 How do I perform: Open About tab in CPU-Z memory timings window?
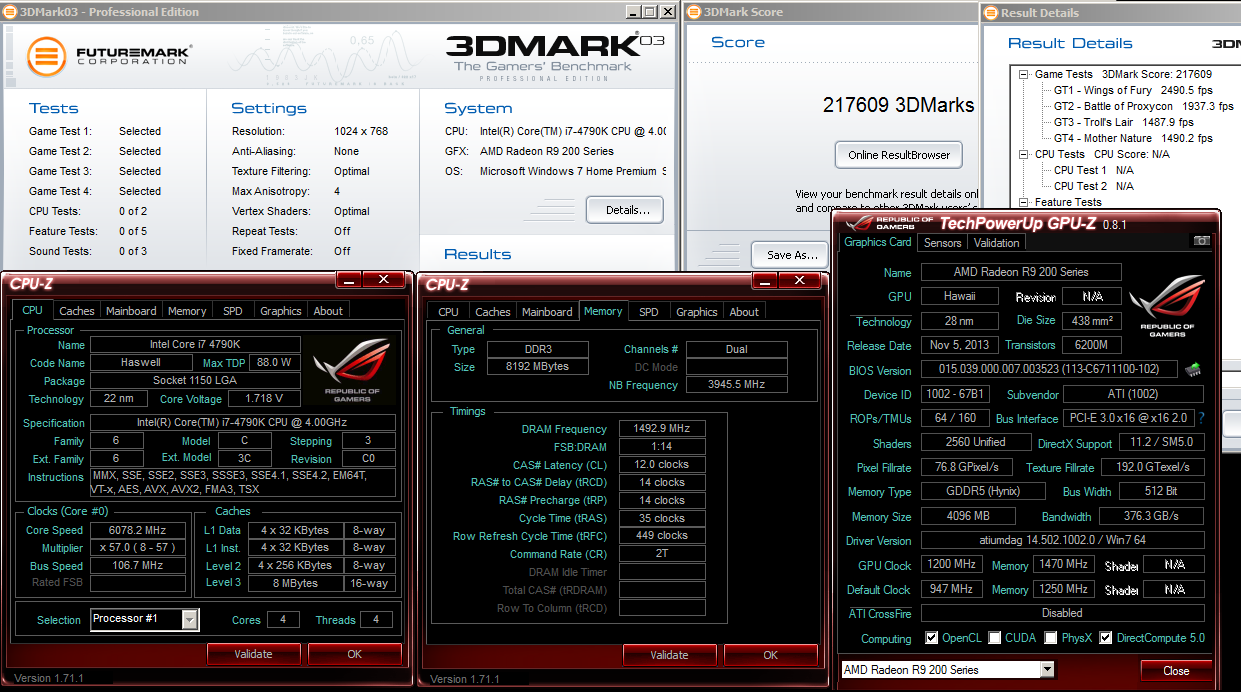click(744, 312)
